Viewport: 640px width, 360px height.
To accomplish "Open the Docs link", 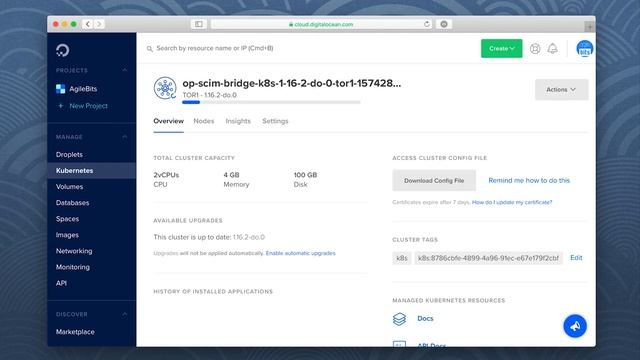I will (425, 318).
